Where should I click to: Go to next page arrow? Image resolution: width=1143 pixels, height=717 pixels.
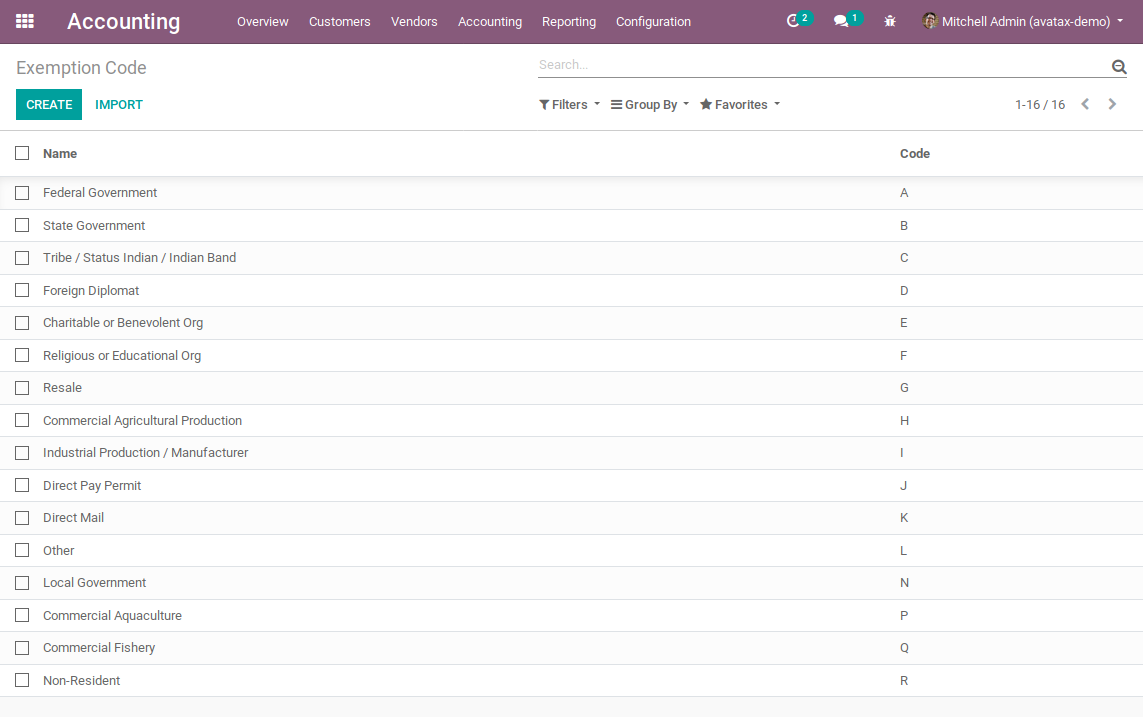click(1112, 104)
